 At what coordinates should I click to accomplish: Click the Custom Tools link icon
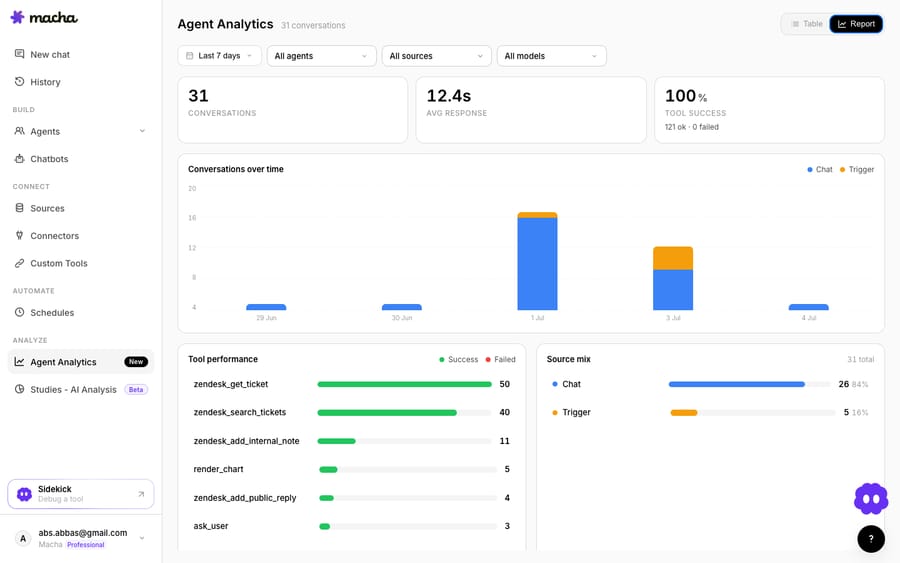[x=20, y=263]
